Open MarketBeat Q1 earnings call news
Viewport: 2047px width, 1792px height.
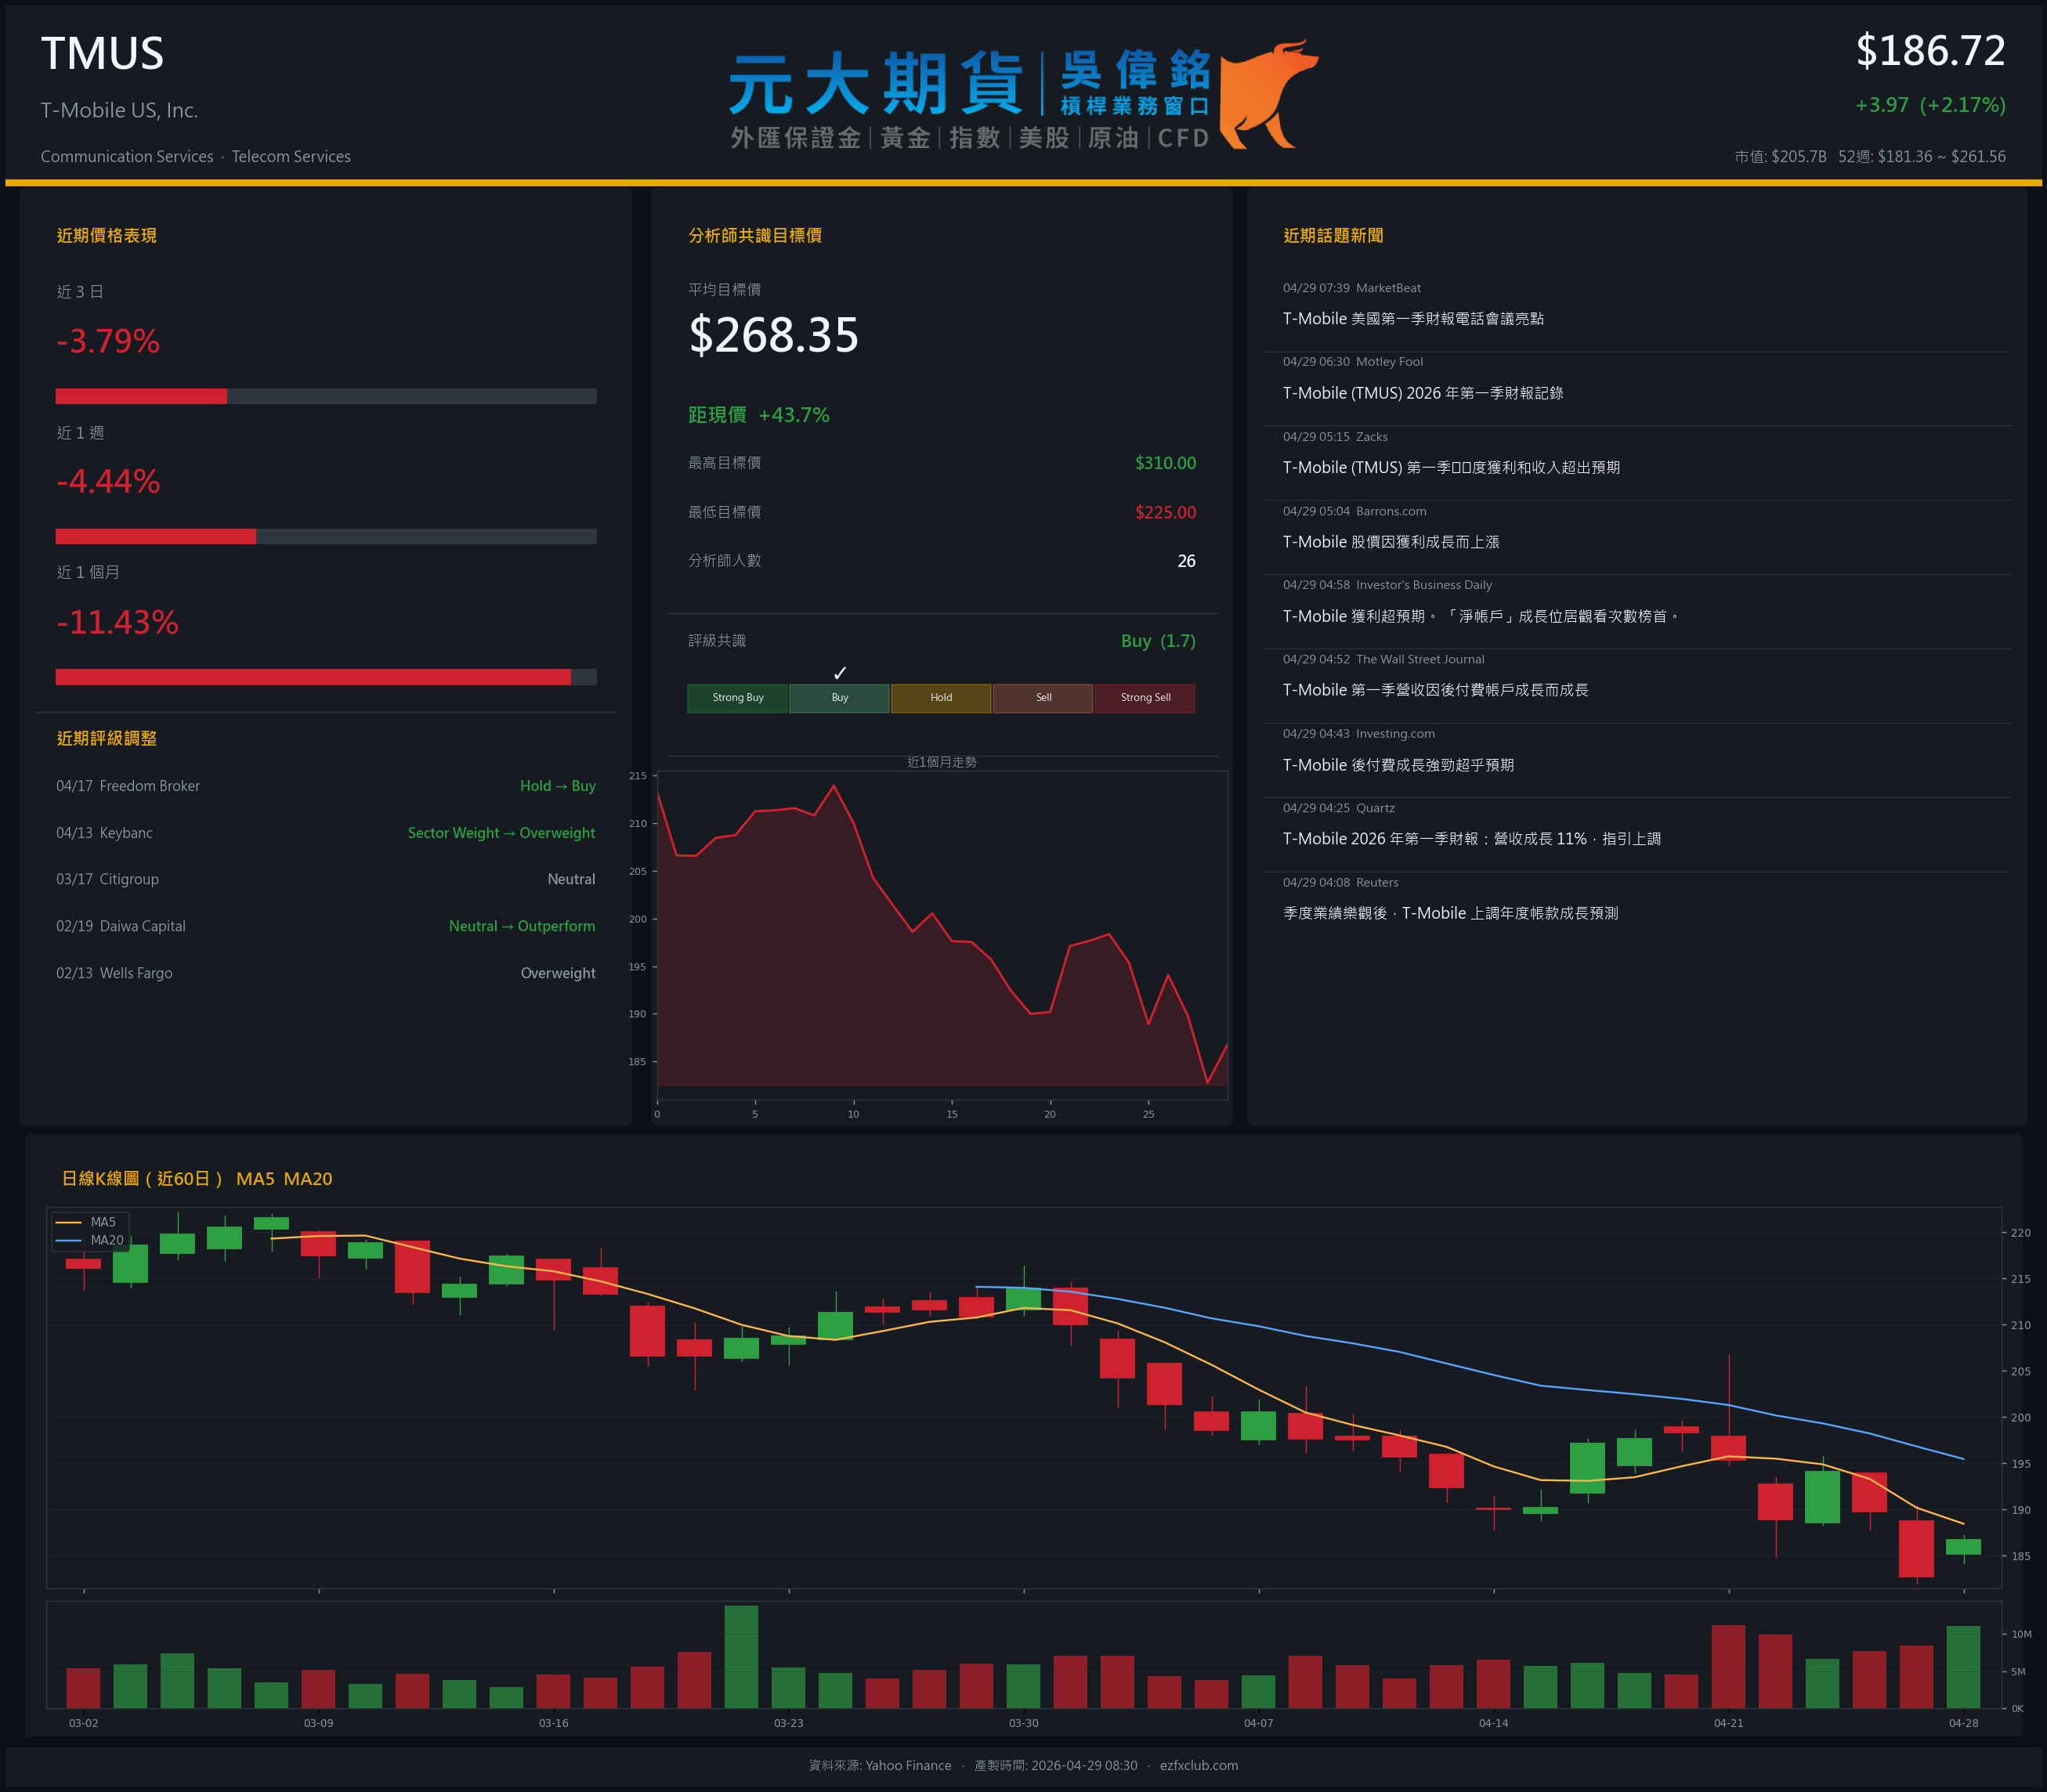click(1412, 319)
